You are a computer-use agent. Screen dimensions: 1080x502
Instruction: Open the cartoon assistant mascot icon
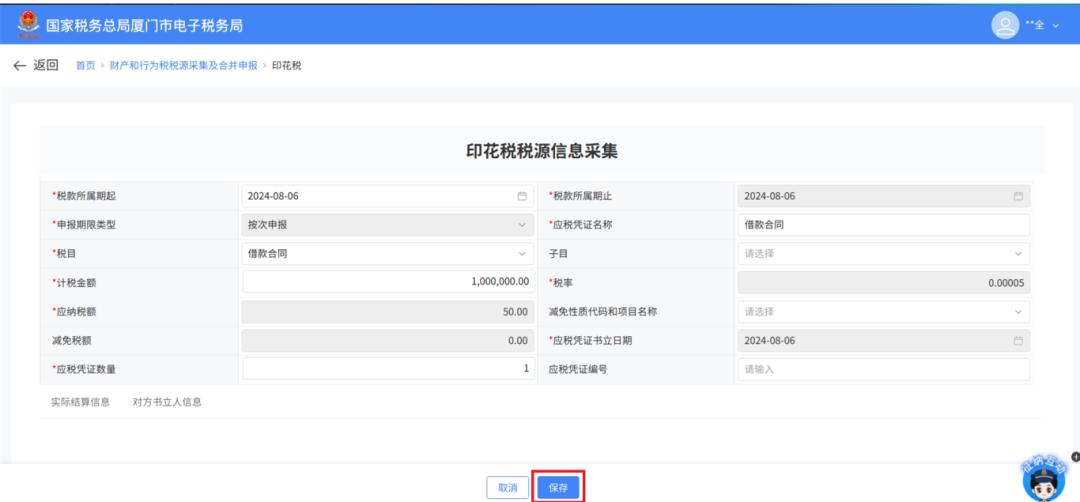coord(1043,479)
